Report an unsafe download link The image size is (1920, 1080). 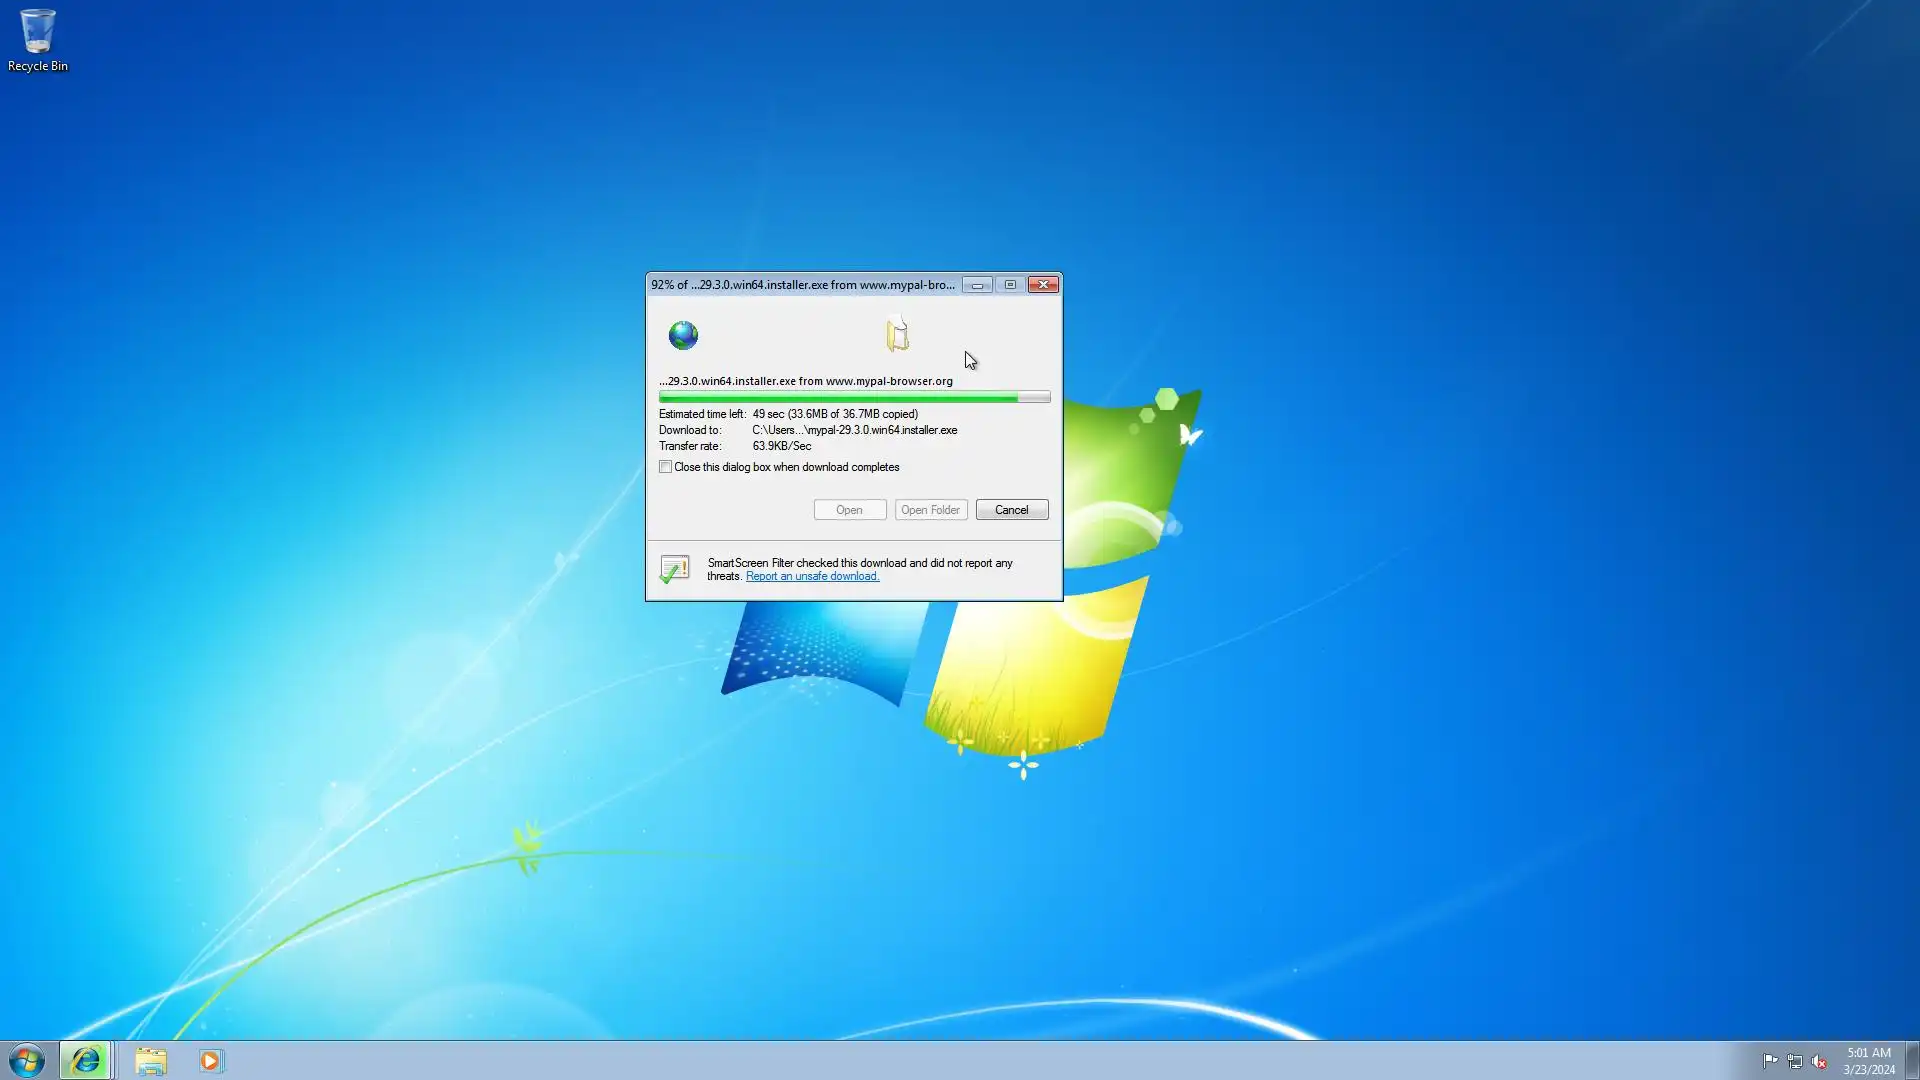(812, 576)
